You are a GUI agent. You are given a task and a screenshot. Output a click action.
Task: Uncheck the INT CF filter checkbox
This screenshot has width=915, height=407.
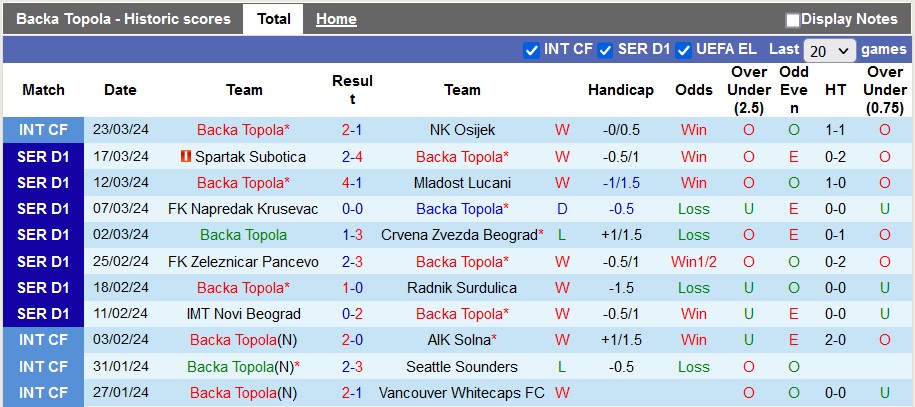[x=531, y=50]
